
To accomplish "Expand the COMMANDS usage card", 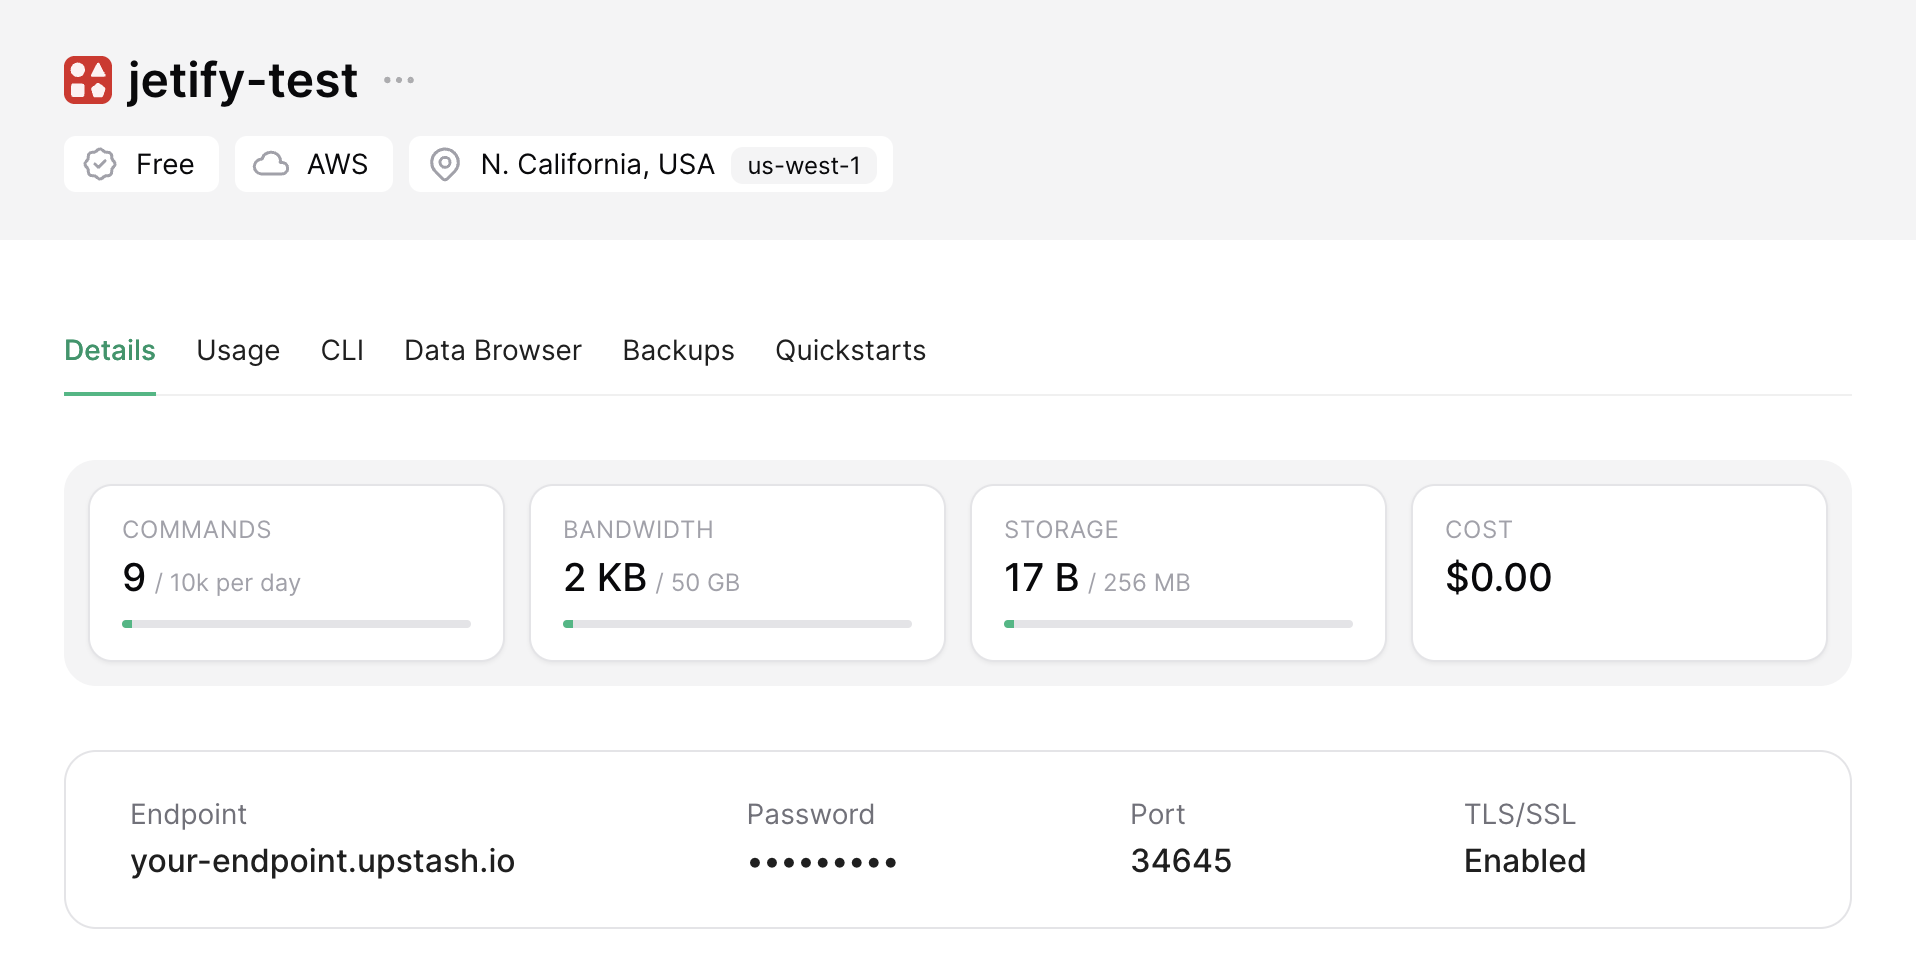I will point(296,572).
